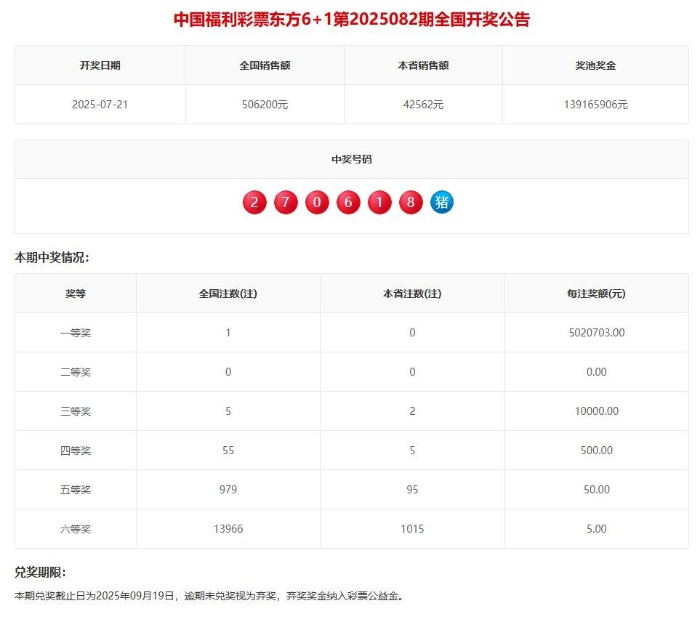
Task: Click the 中奖号码 section header
Action: 352,159
